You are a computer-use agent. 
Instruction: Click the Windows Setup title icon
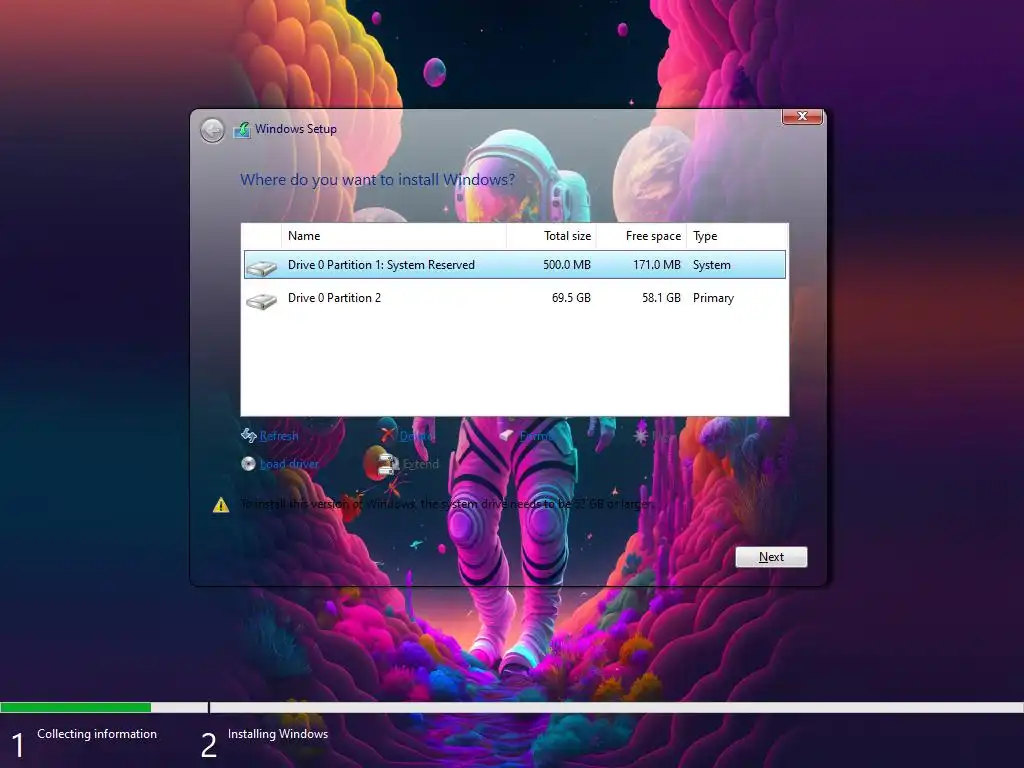pyautogui.click(x=242, y=129)
